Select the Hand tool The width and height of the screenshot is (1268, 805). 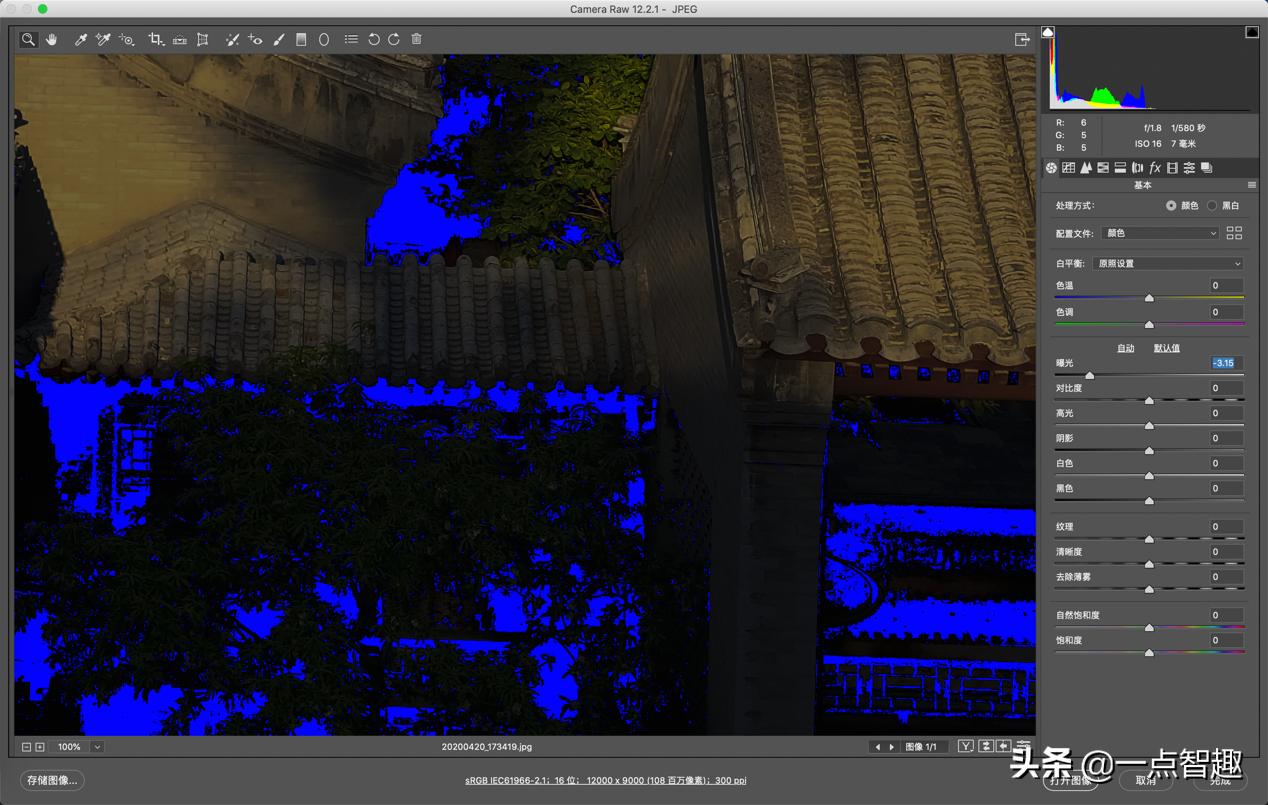(51, 39)
